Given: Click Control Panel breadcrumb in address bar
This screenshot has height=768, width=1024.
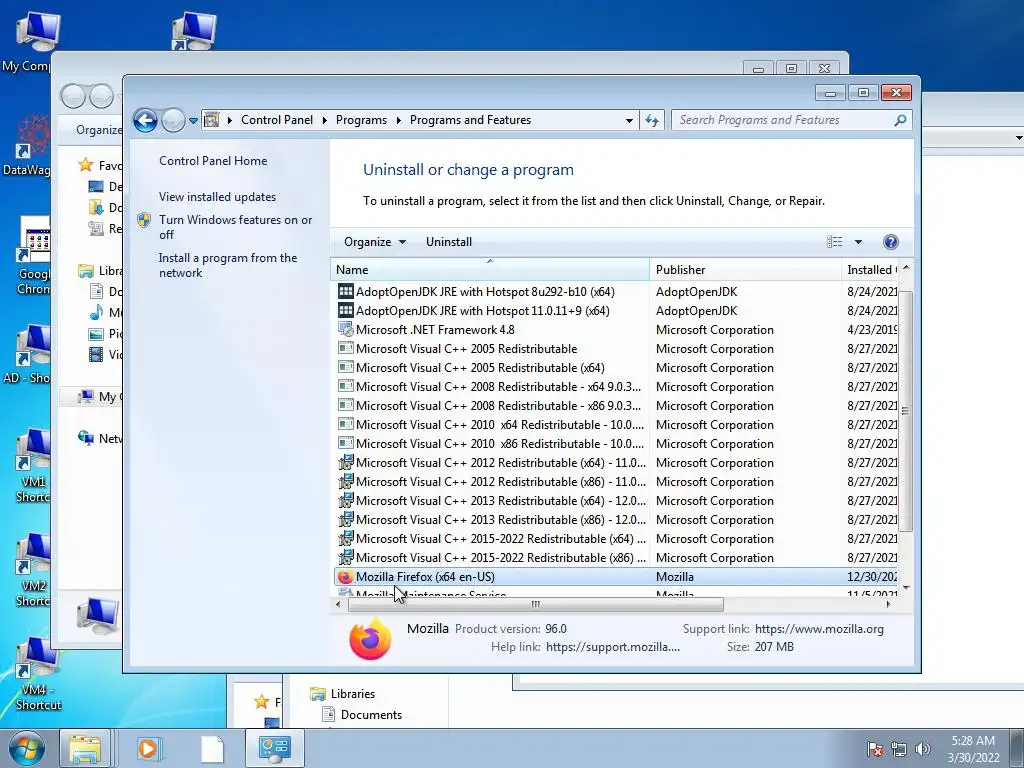Looking at the screenshot, I should point(277,120).
